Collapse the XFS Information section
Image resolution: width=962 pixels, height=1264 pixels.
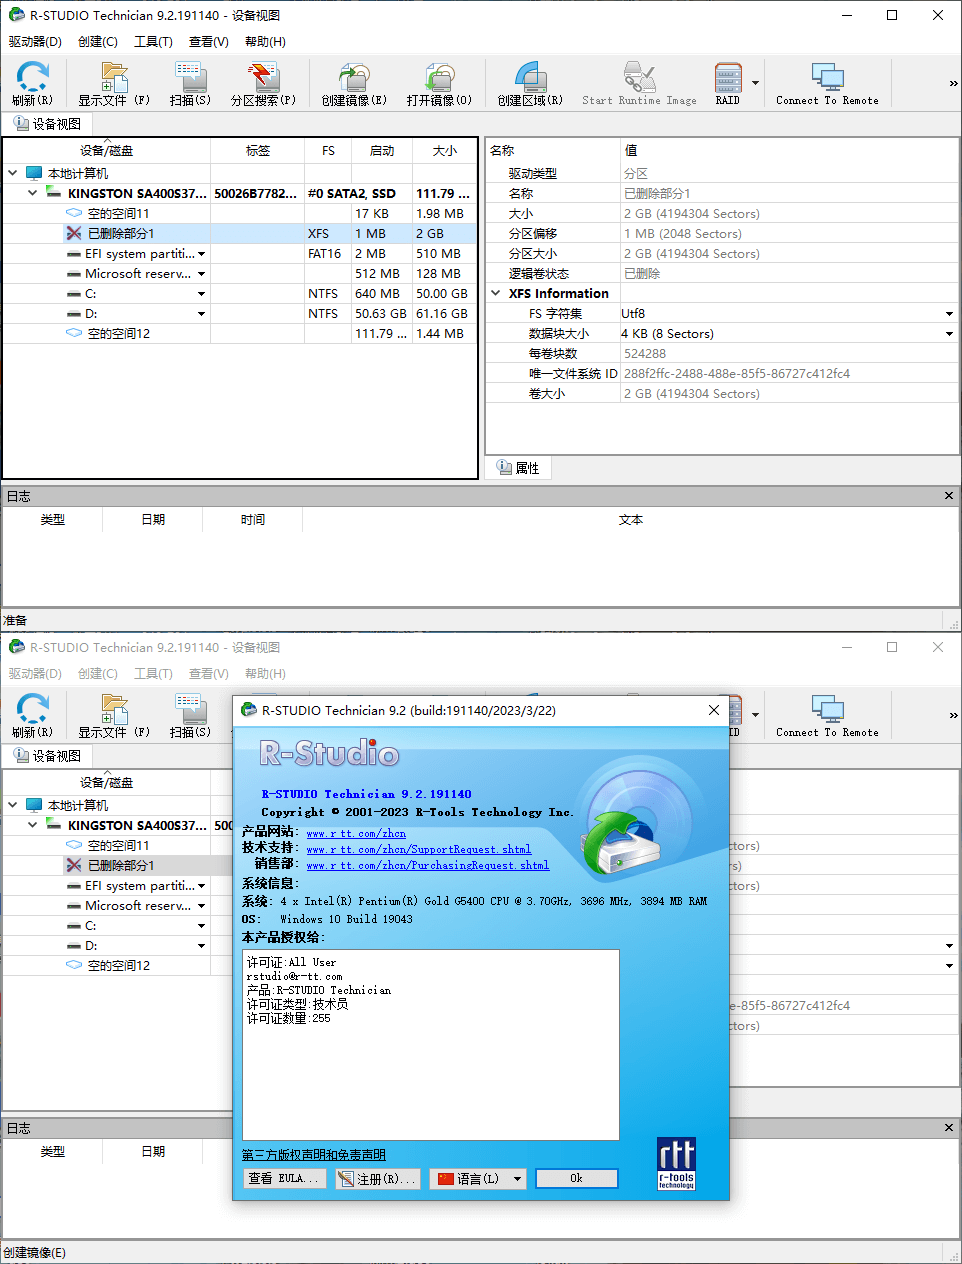pos(496,293)
